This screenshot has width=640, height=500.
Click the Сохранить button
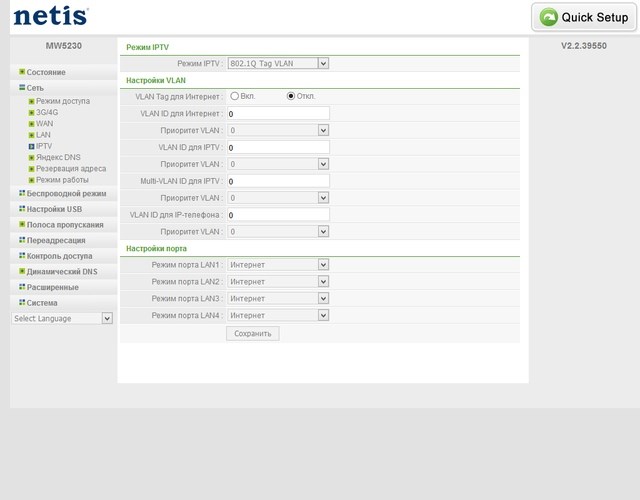[253, 333]
